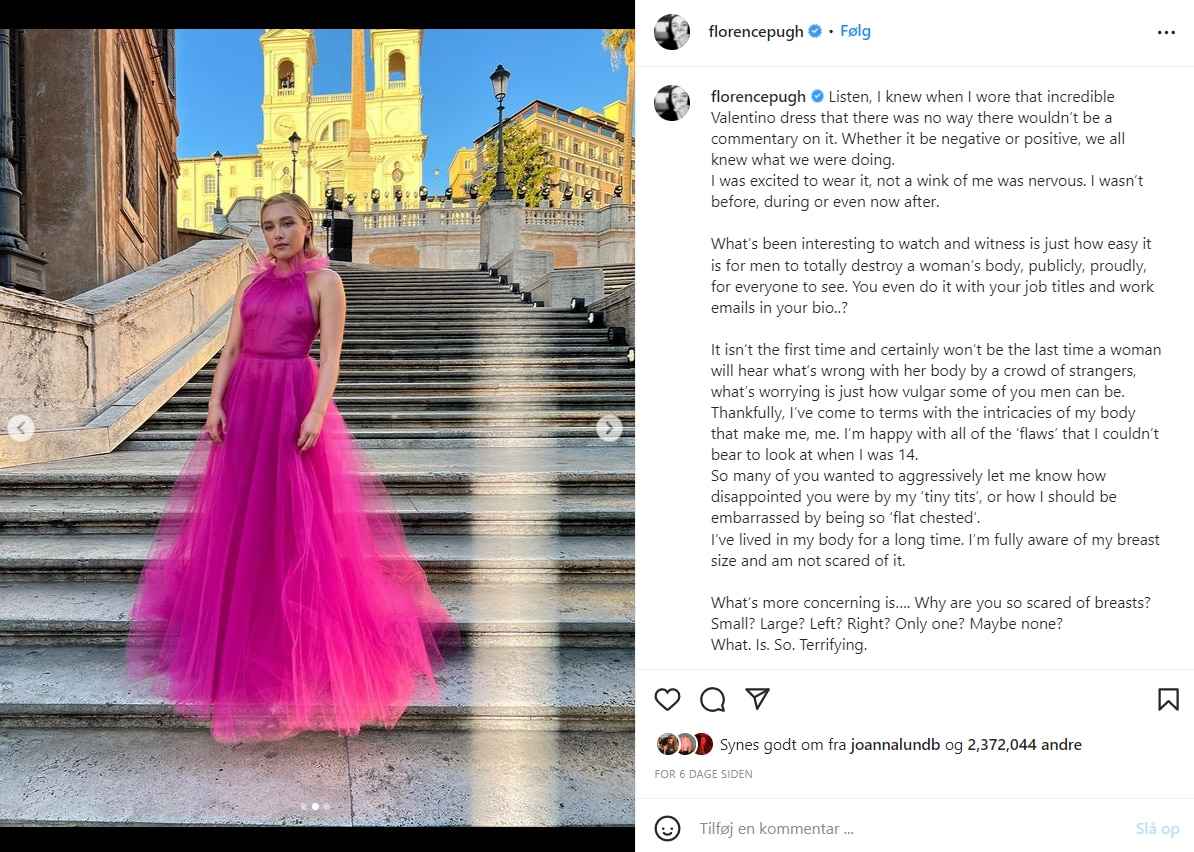Open the emoji picker smiley icon
1194x852 pixels.
667,828
